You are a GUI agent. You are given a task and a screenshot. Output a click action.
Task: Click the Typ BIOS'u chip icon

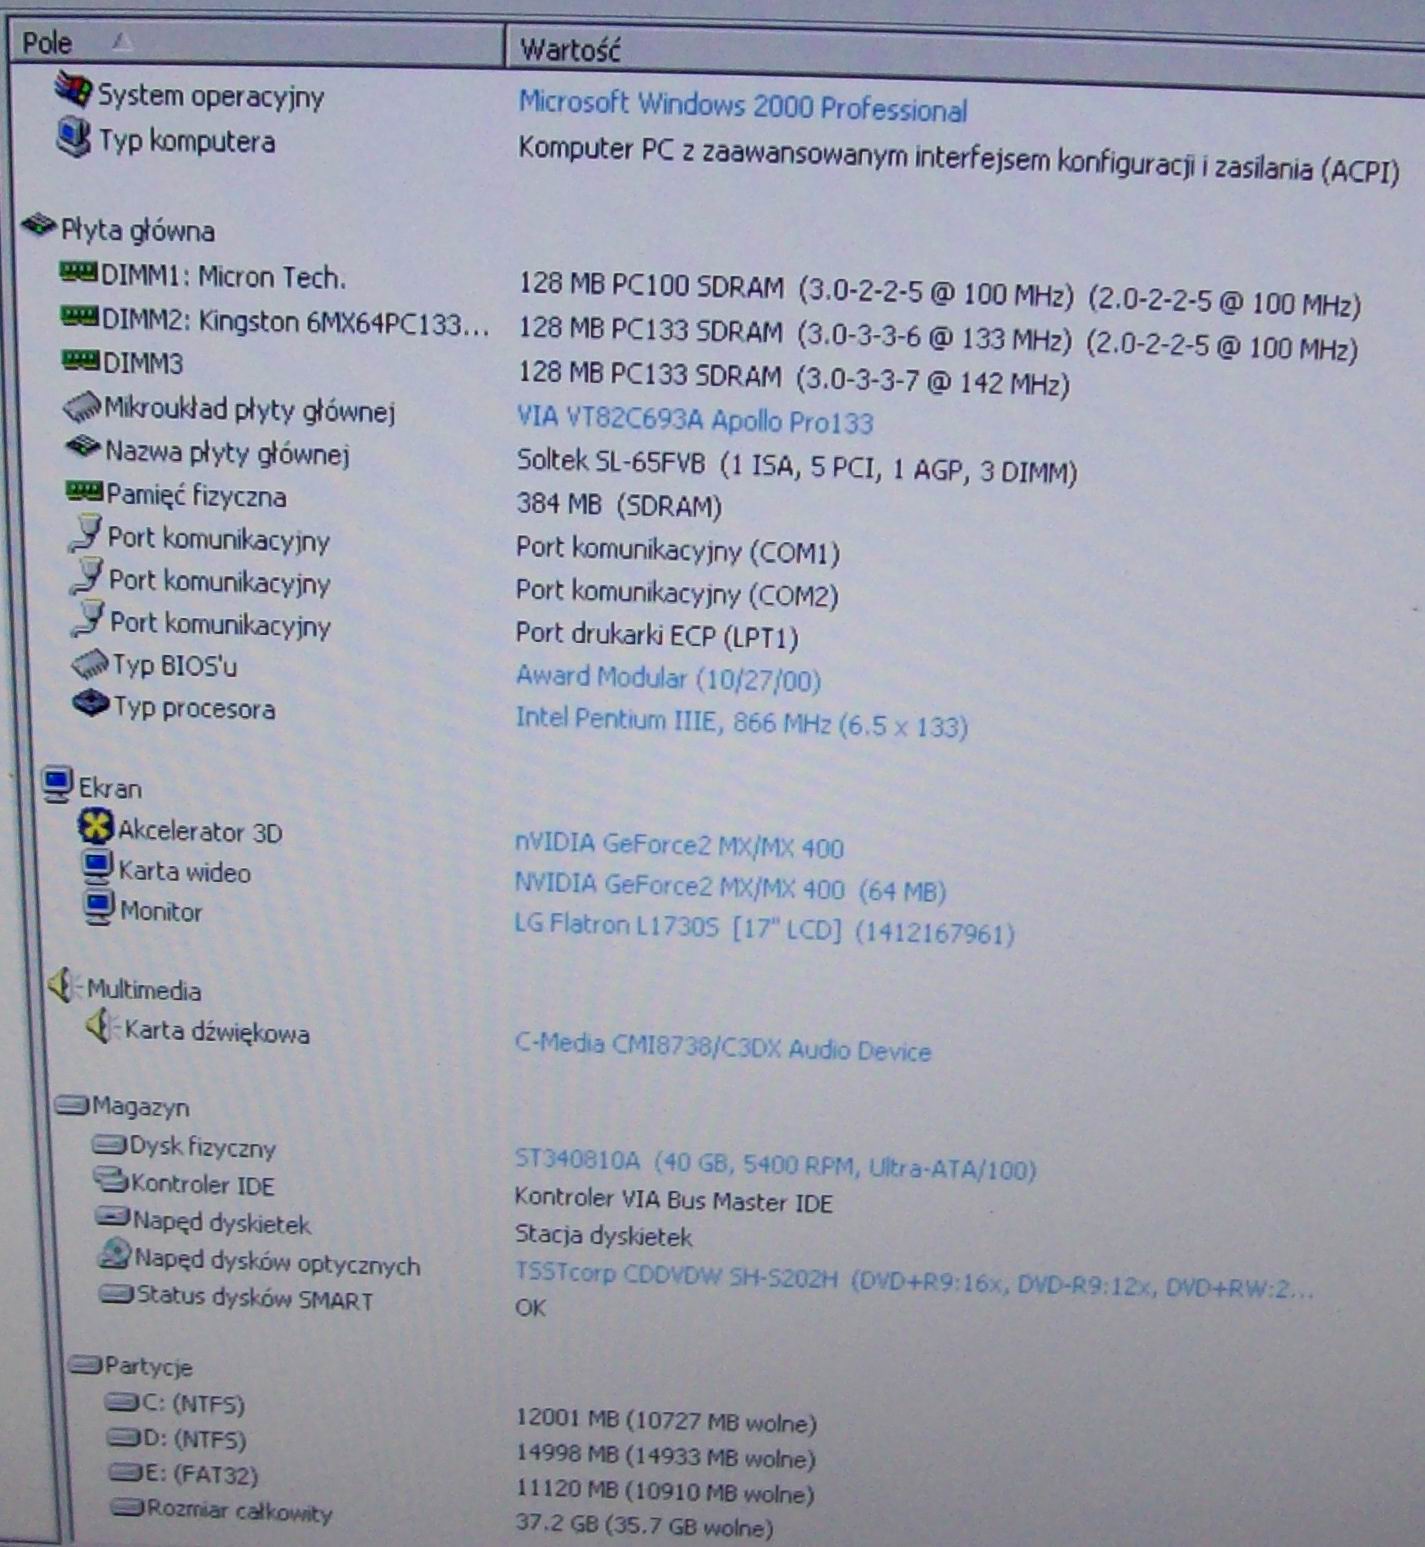[90, 663]
